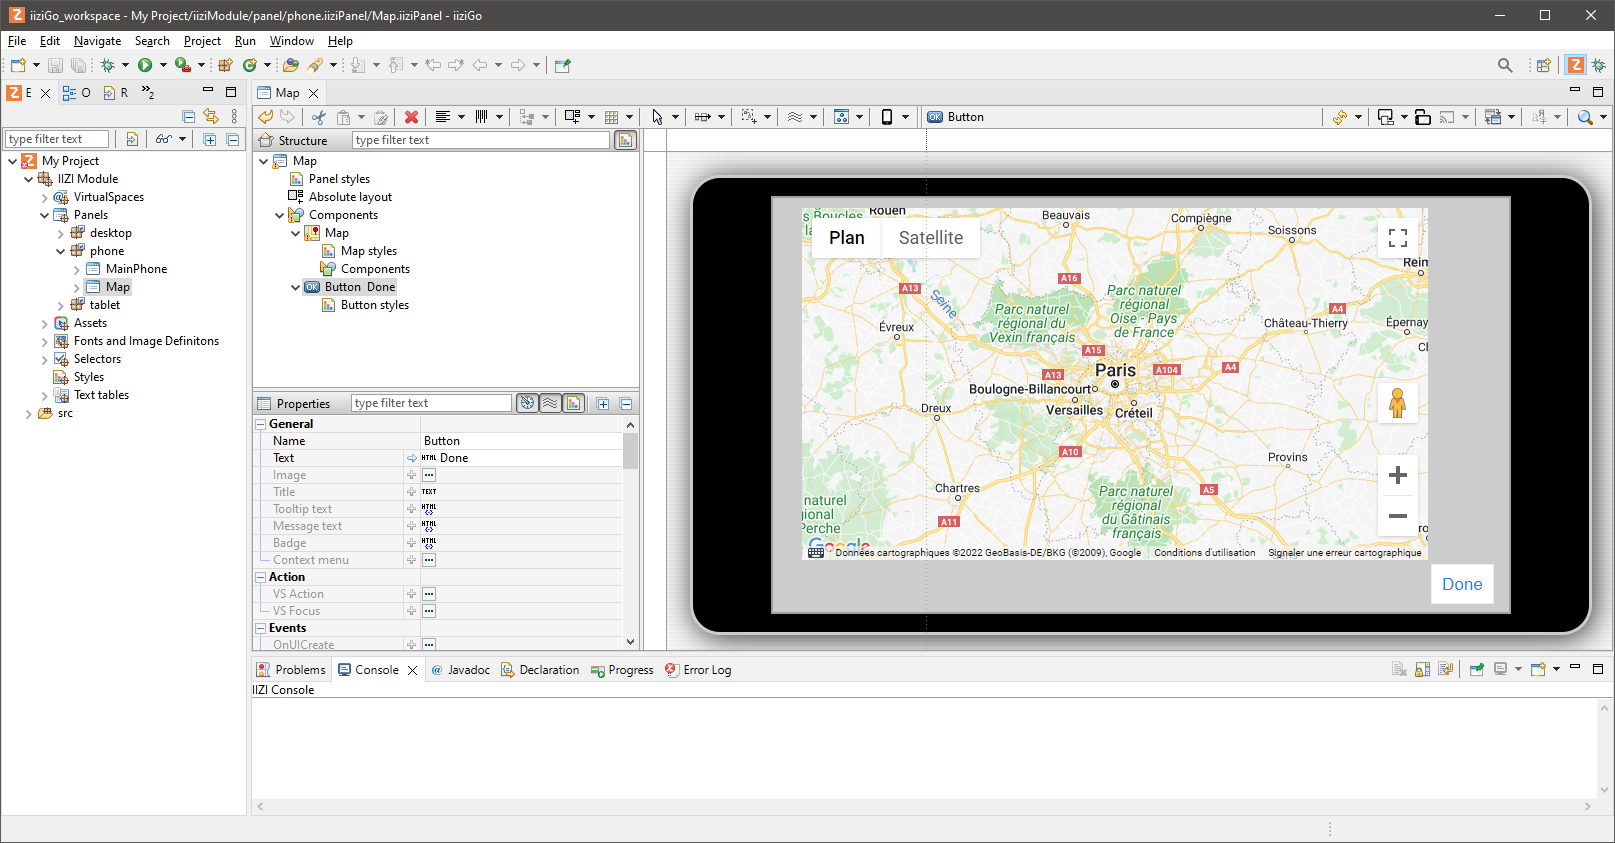
Task: Click the green Run button in main toolbar
Action: point(145,65)
